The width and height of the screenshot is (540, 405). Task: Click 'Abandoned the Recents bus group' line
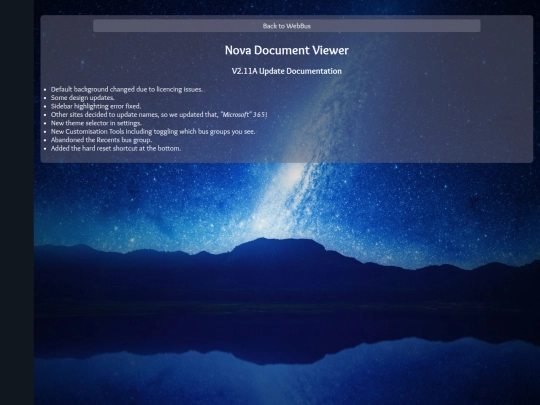pos(101,140)
